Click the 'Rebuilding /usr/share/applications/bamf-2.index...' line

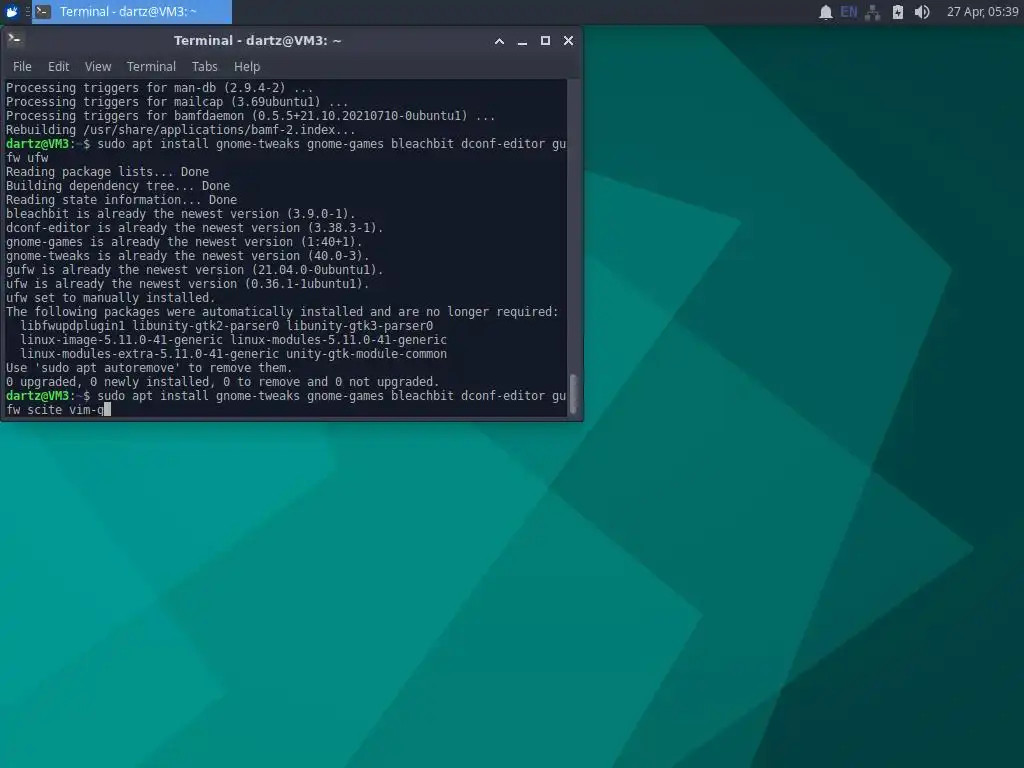(181, 130)
